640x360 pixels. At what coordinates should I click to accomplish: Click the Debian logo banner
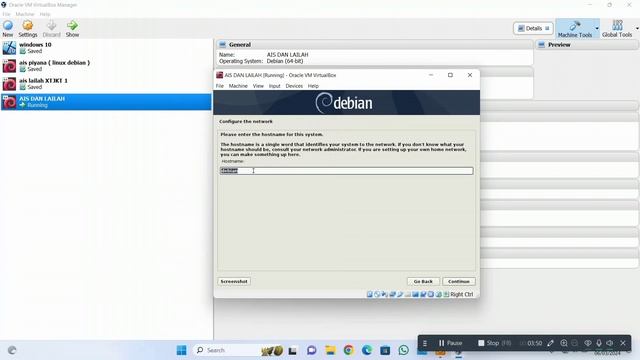(347, 102)
